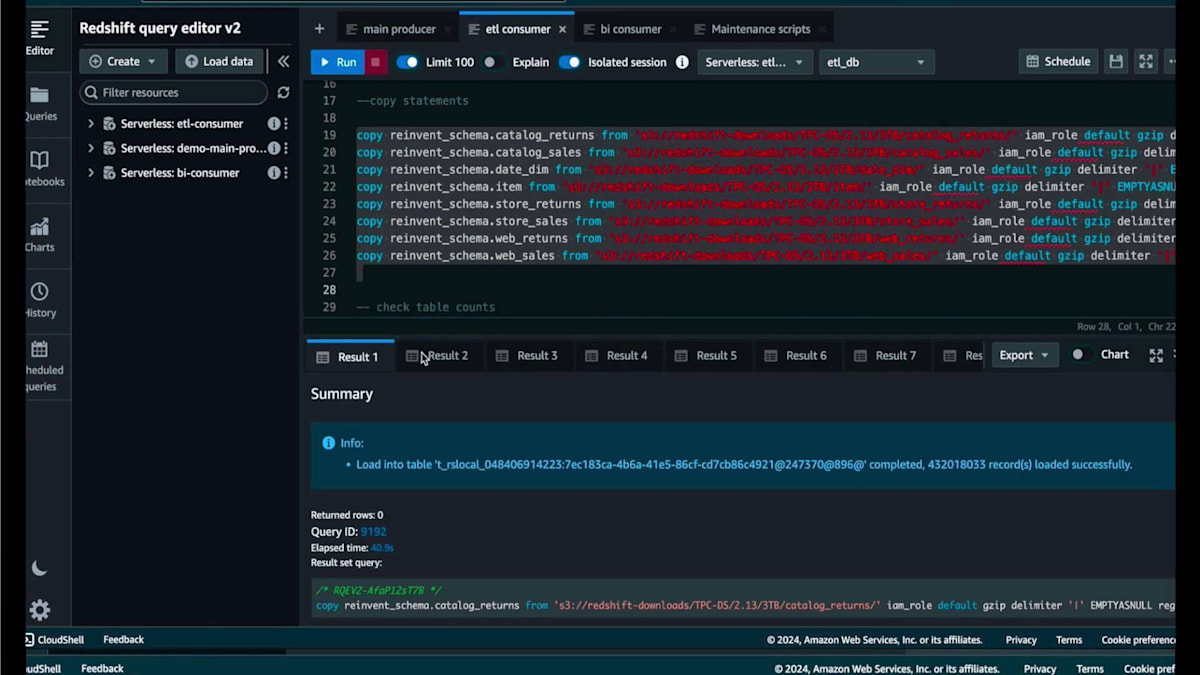
Task: Open kebab menu for Serverless: etl-consumer
Action: point(286,124)
